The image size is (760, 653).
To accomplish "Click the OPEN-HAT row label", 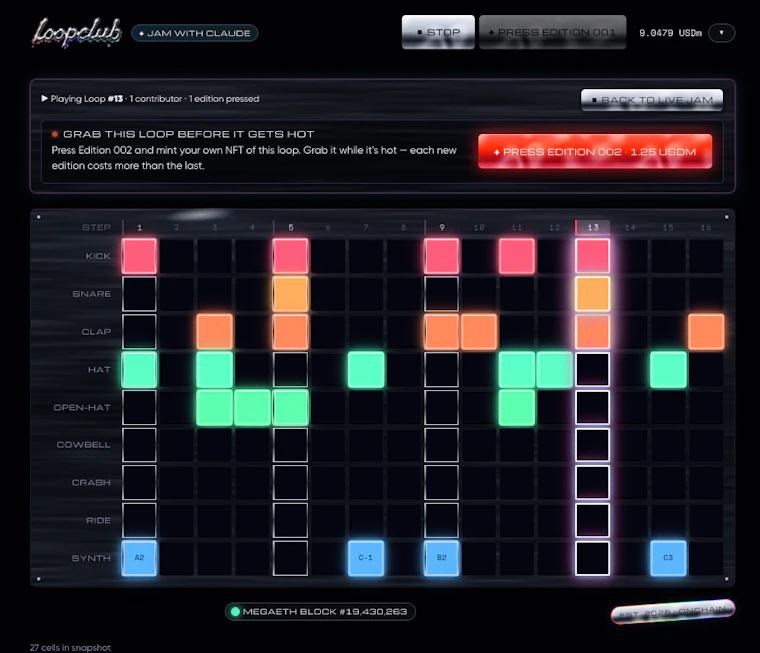I will tap(82, 407).
